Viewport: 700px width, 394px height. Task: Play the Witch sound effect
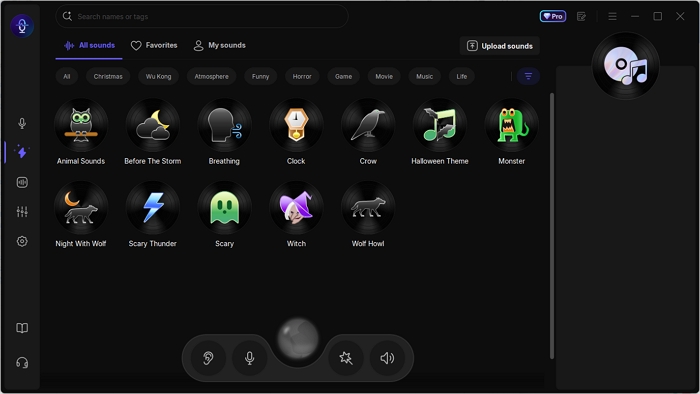(x=296, y=208)
